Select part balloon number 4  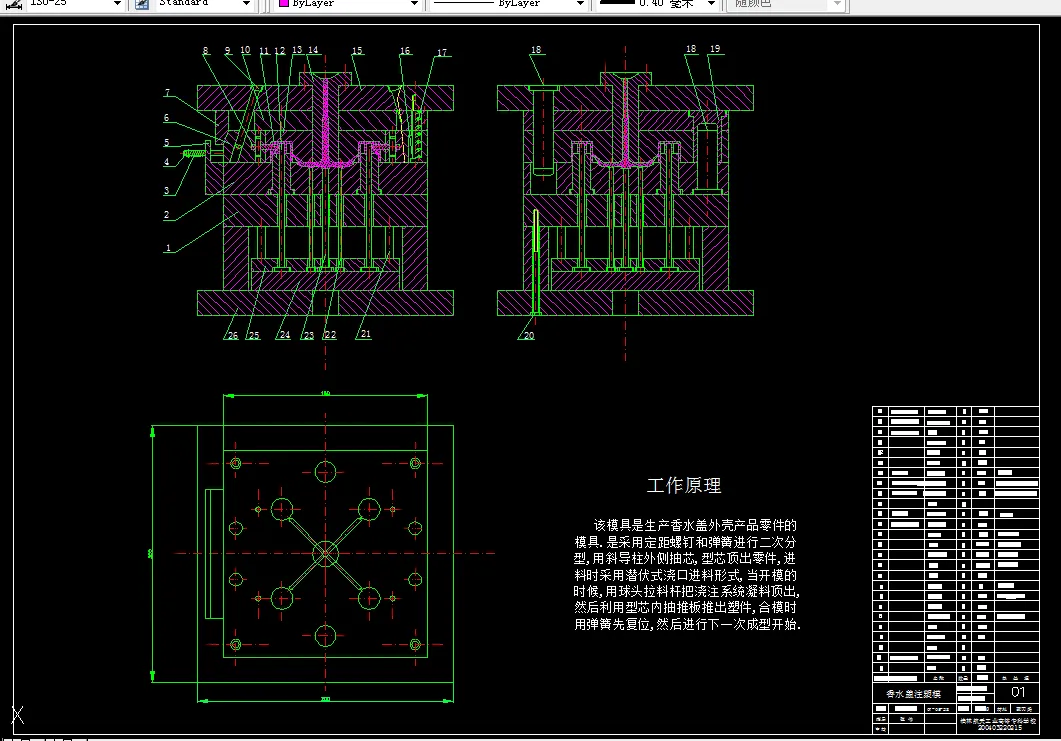pyautogui.click(x=166, y=162)
